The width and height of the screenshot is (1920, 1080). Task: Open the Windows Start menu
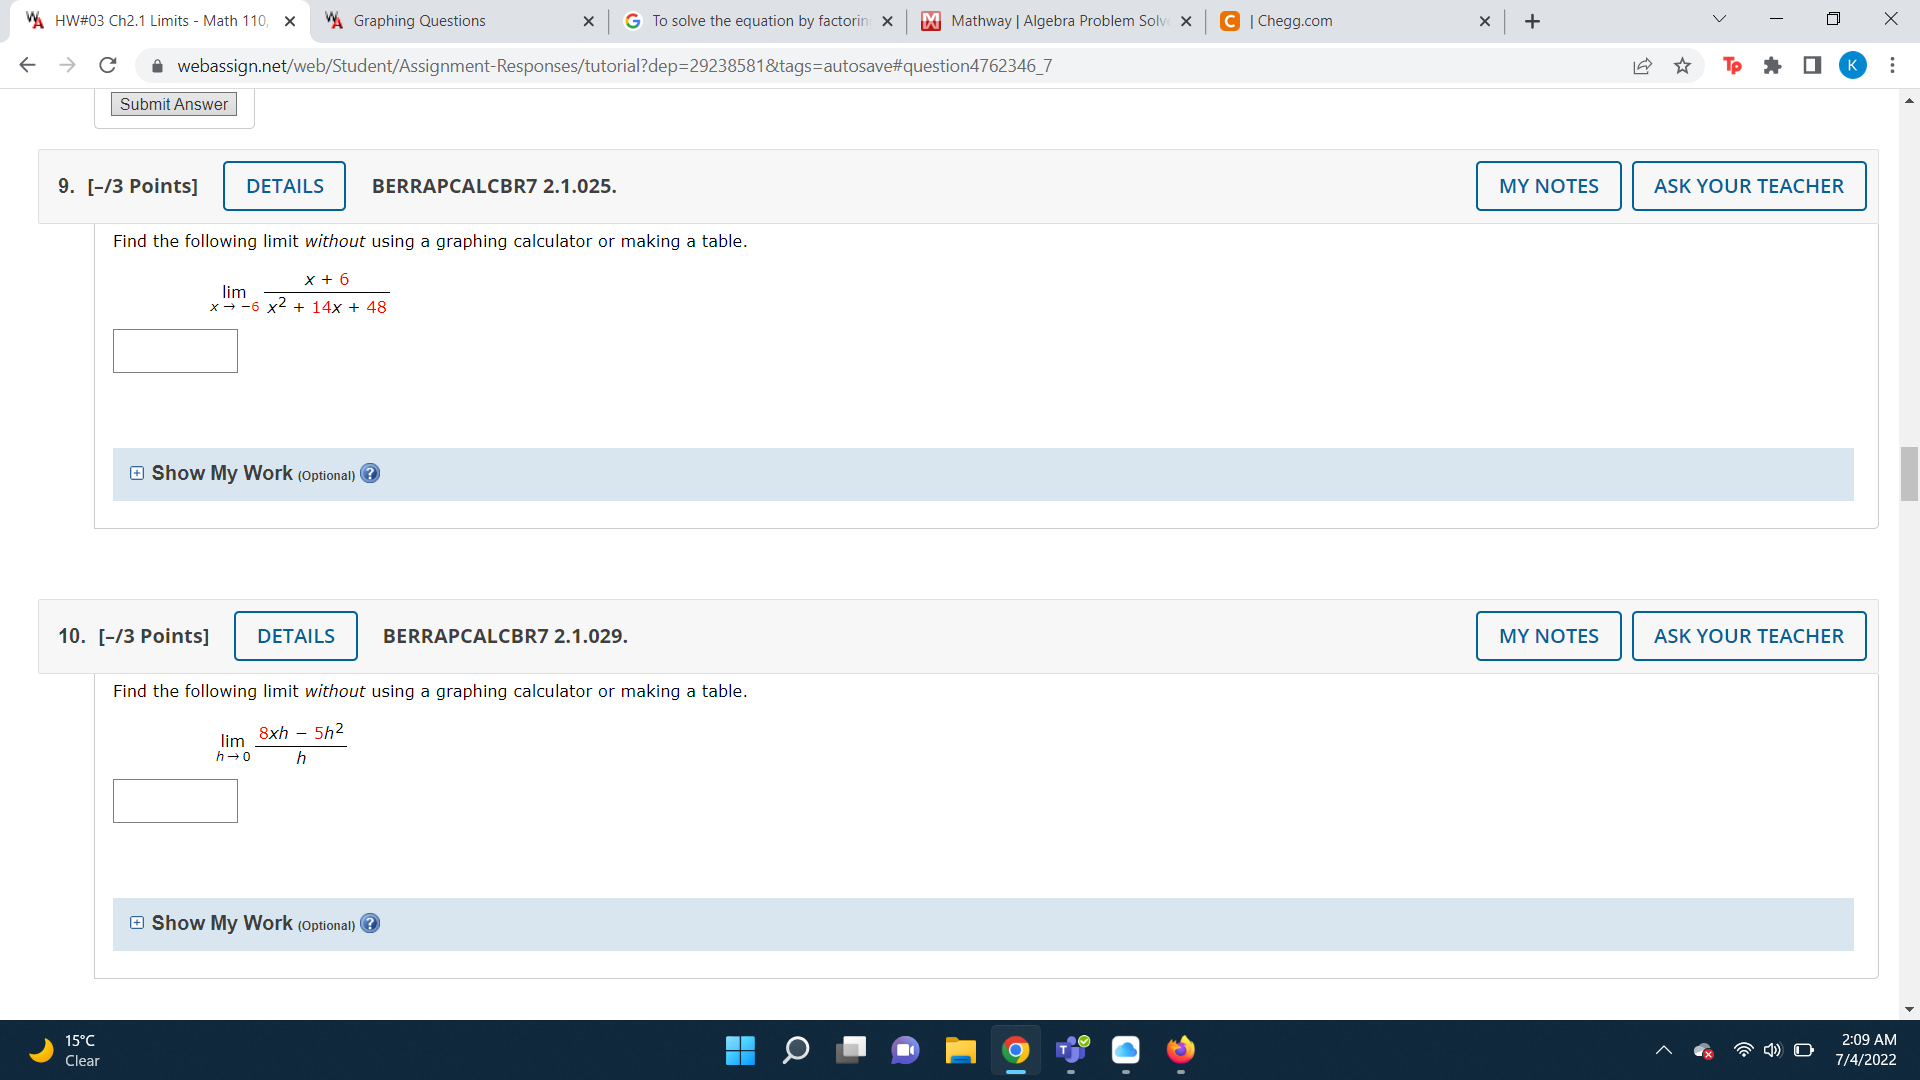pos(740,1050)
